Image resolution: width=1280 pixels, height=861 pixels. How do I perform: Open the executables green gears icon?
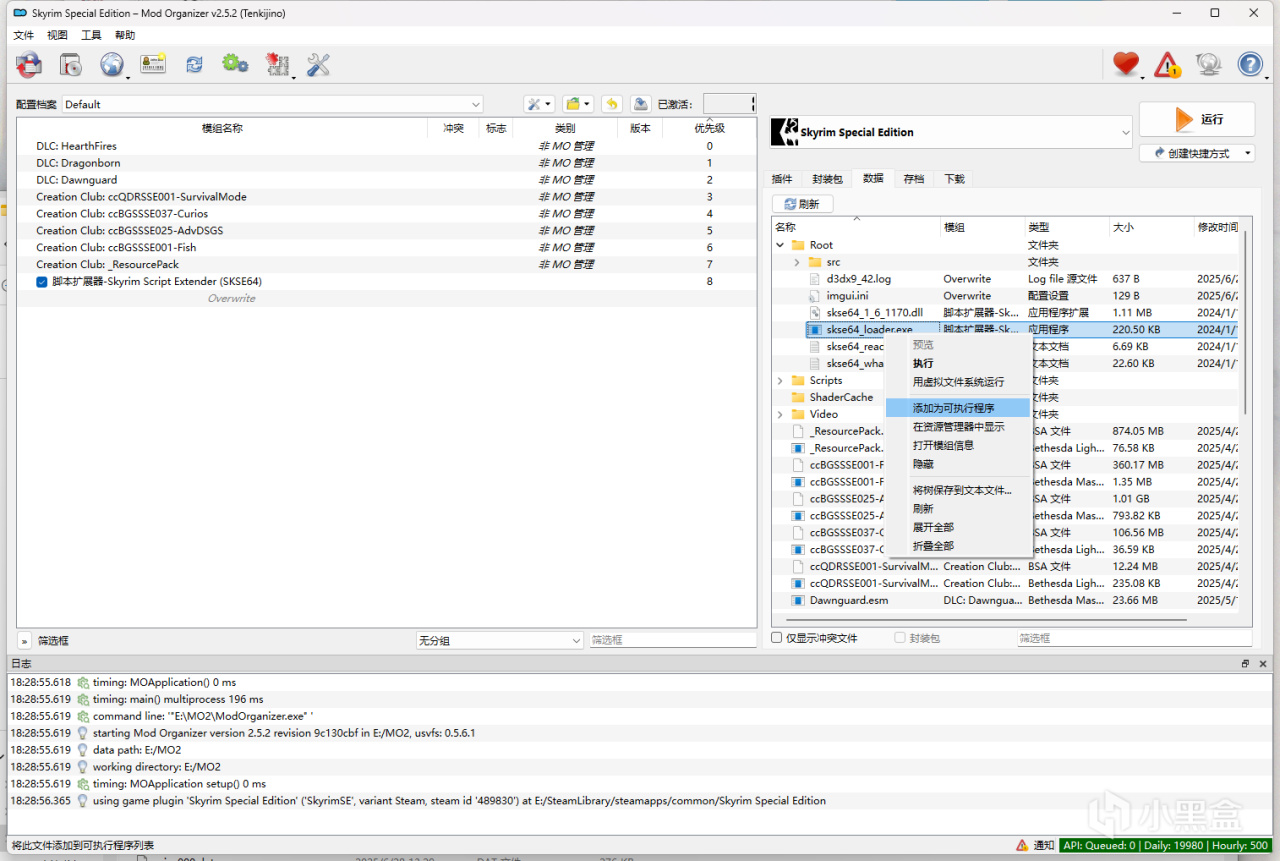[235, 65]
